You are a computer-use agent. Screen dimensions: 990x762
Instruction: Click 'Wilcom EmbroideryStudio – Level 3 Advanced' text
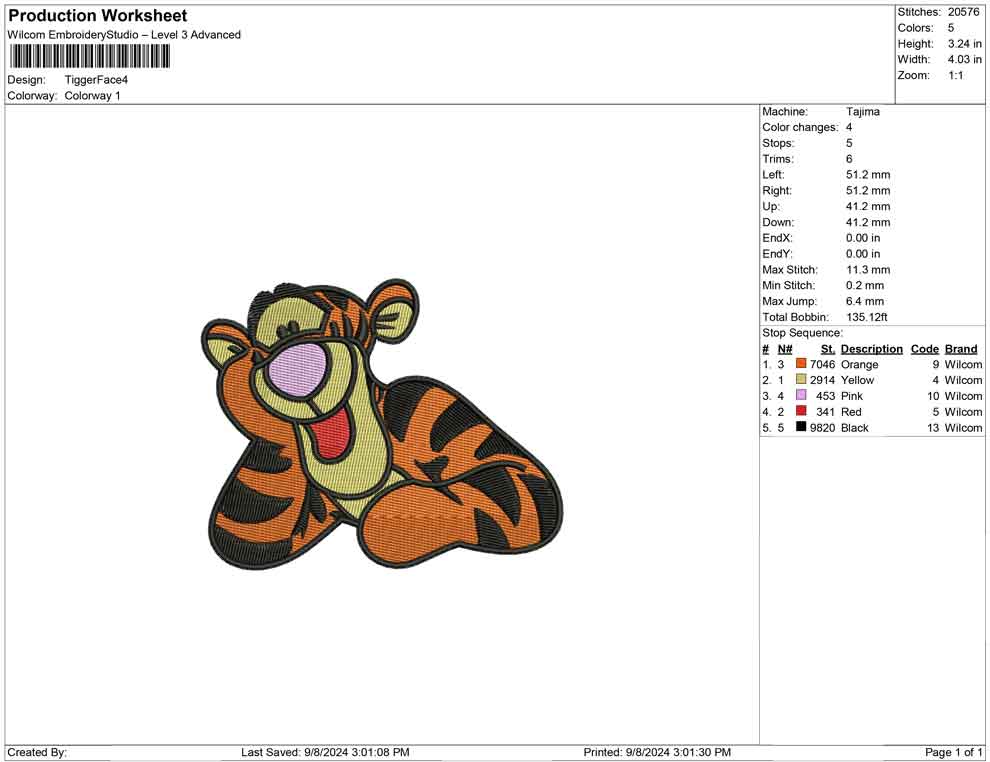click(124, 35)
